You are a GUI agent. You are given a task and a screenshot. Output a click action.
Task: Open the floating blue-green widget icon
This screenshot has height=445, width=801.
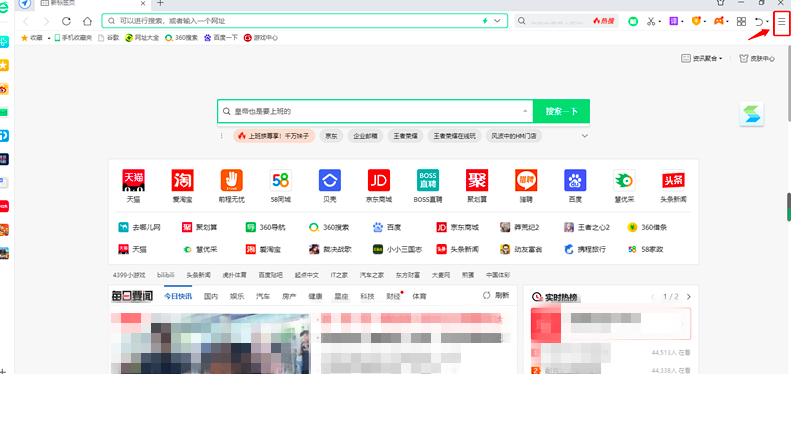pyautogui.click(x=751, y=114)
